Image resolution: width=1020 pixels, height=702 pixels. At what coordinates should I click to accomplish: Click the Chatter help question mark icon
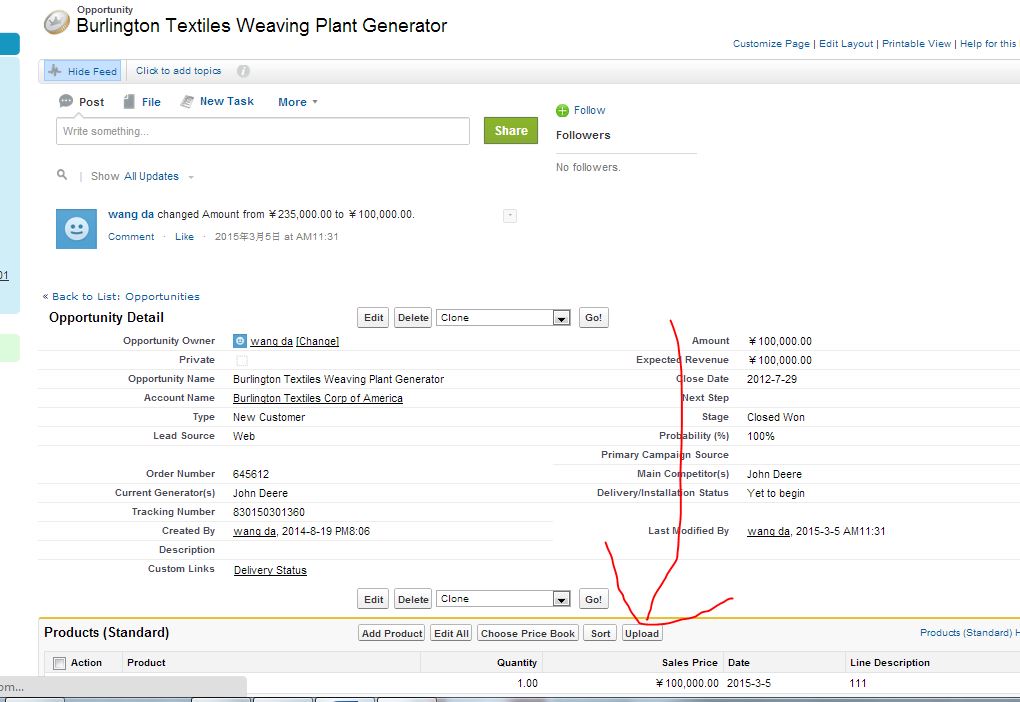243,71
